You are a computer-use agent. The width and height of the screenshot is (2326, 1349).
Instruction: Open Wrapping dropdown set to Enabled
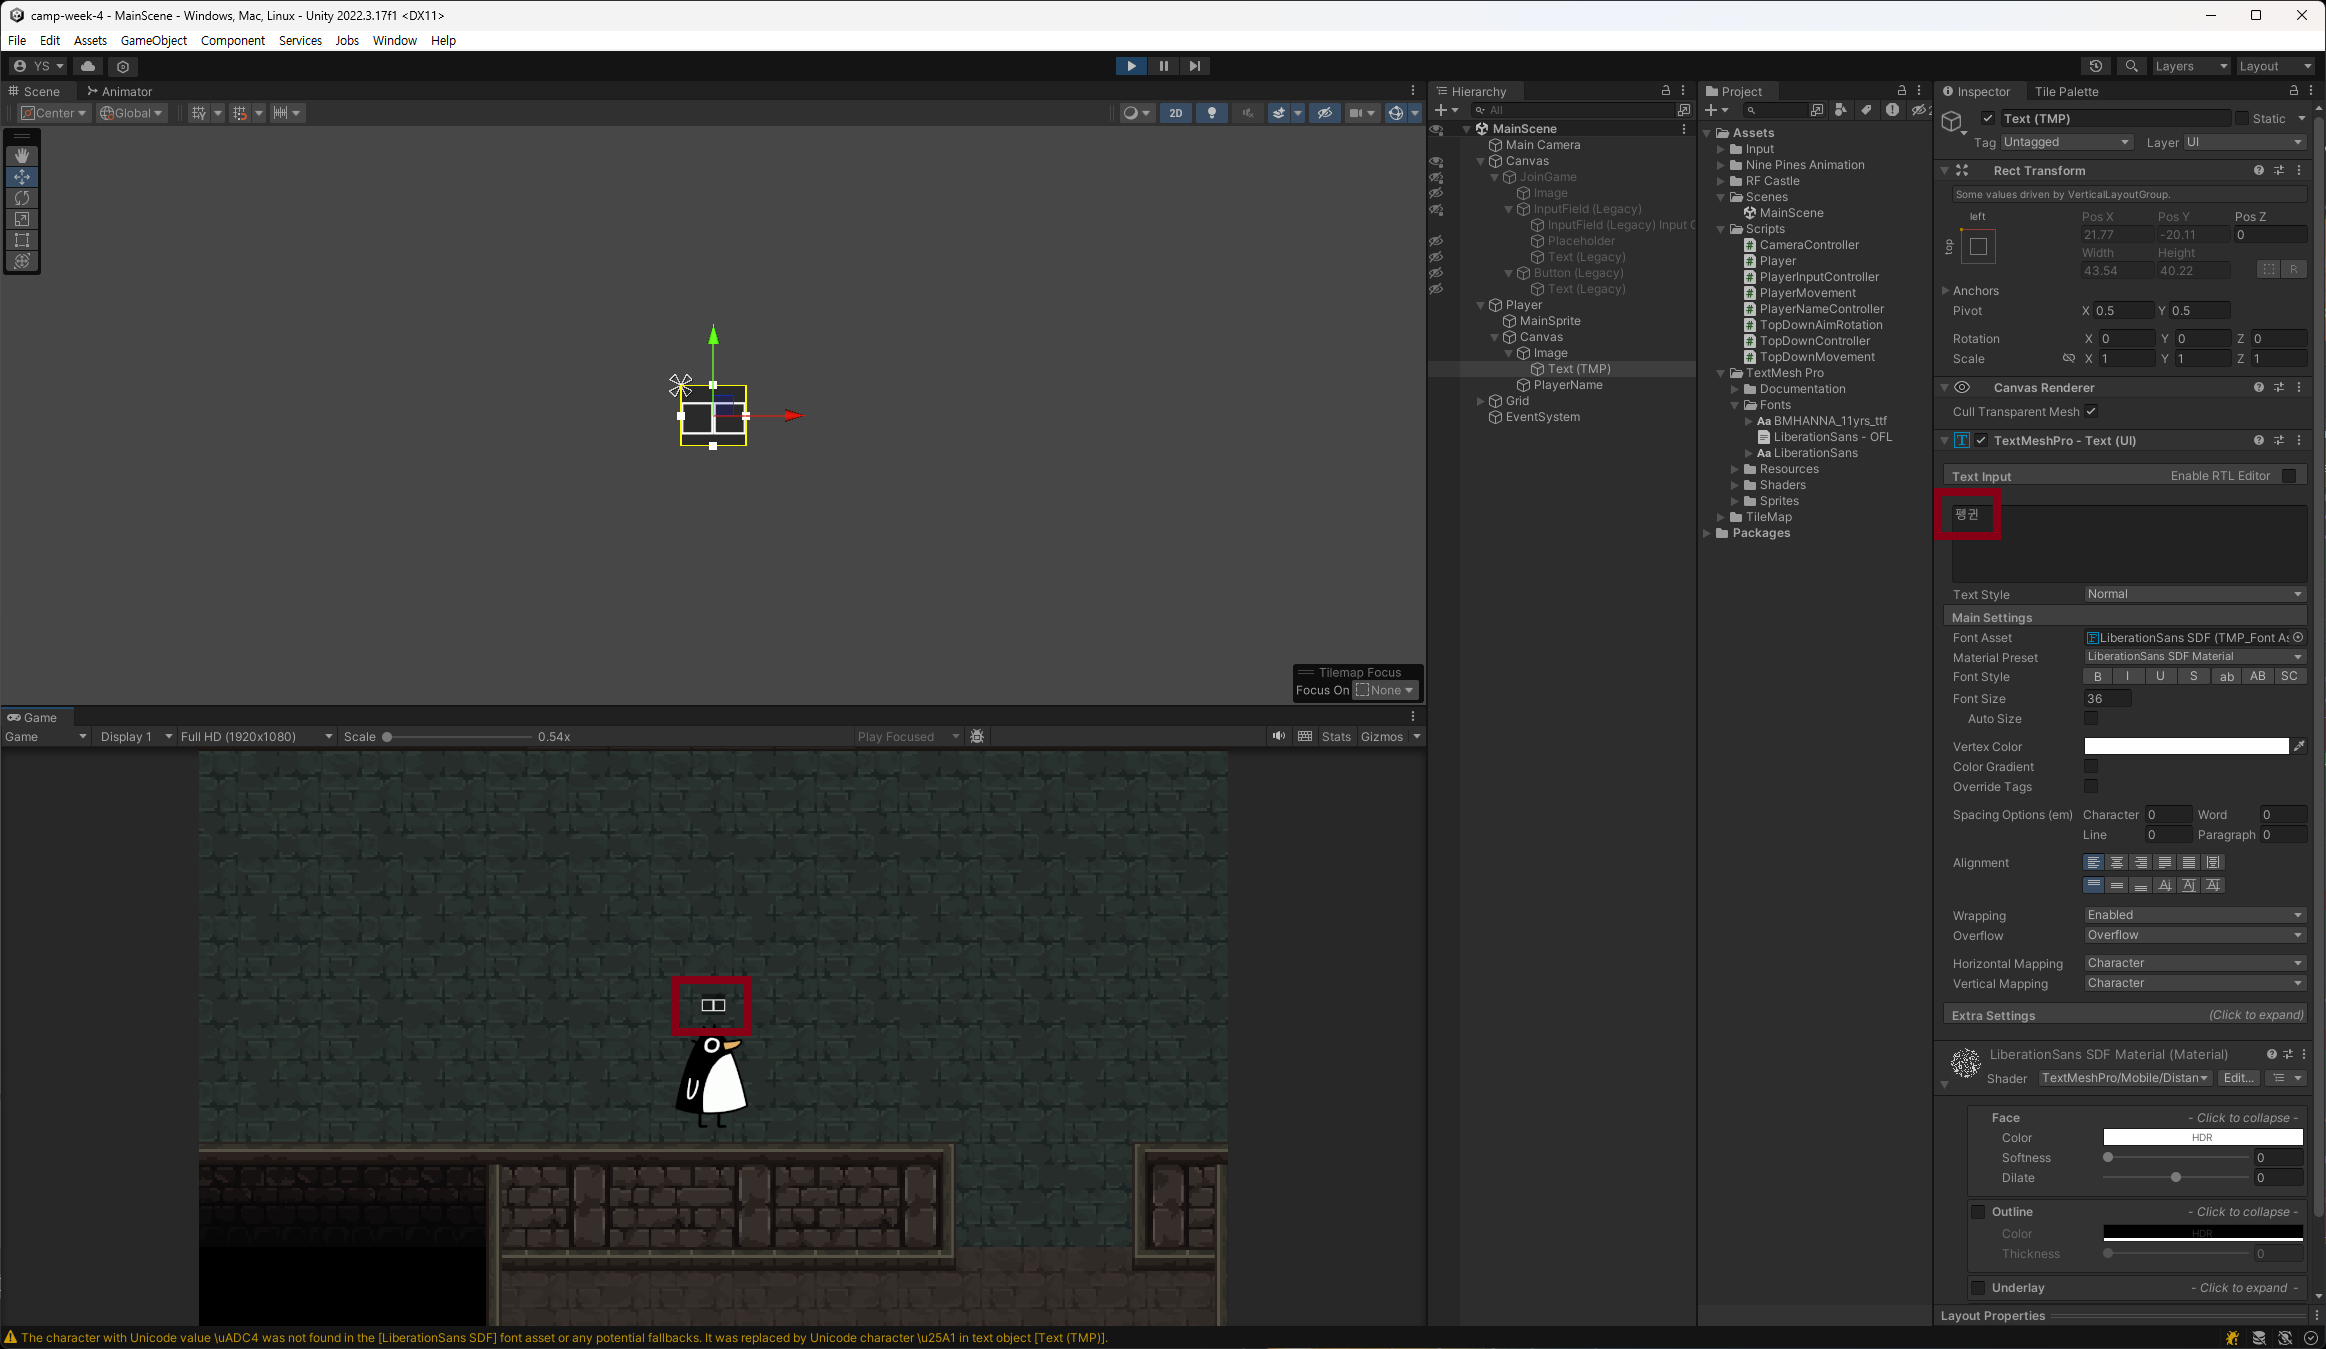[x=2195, y=915]
